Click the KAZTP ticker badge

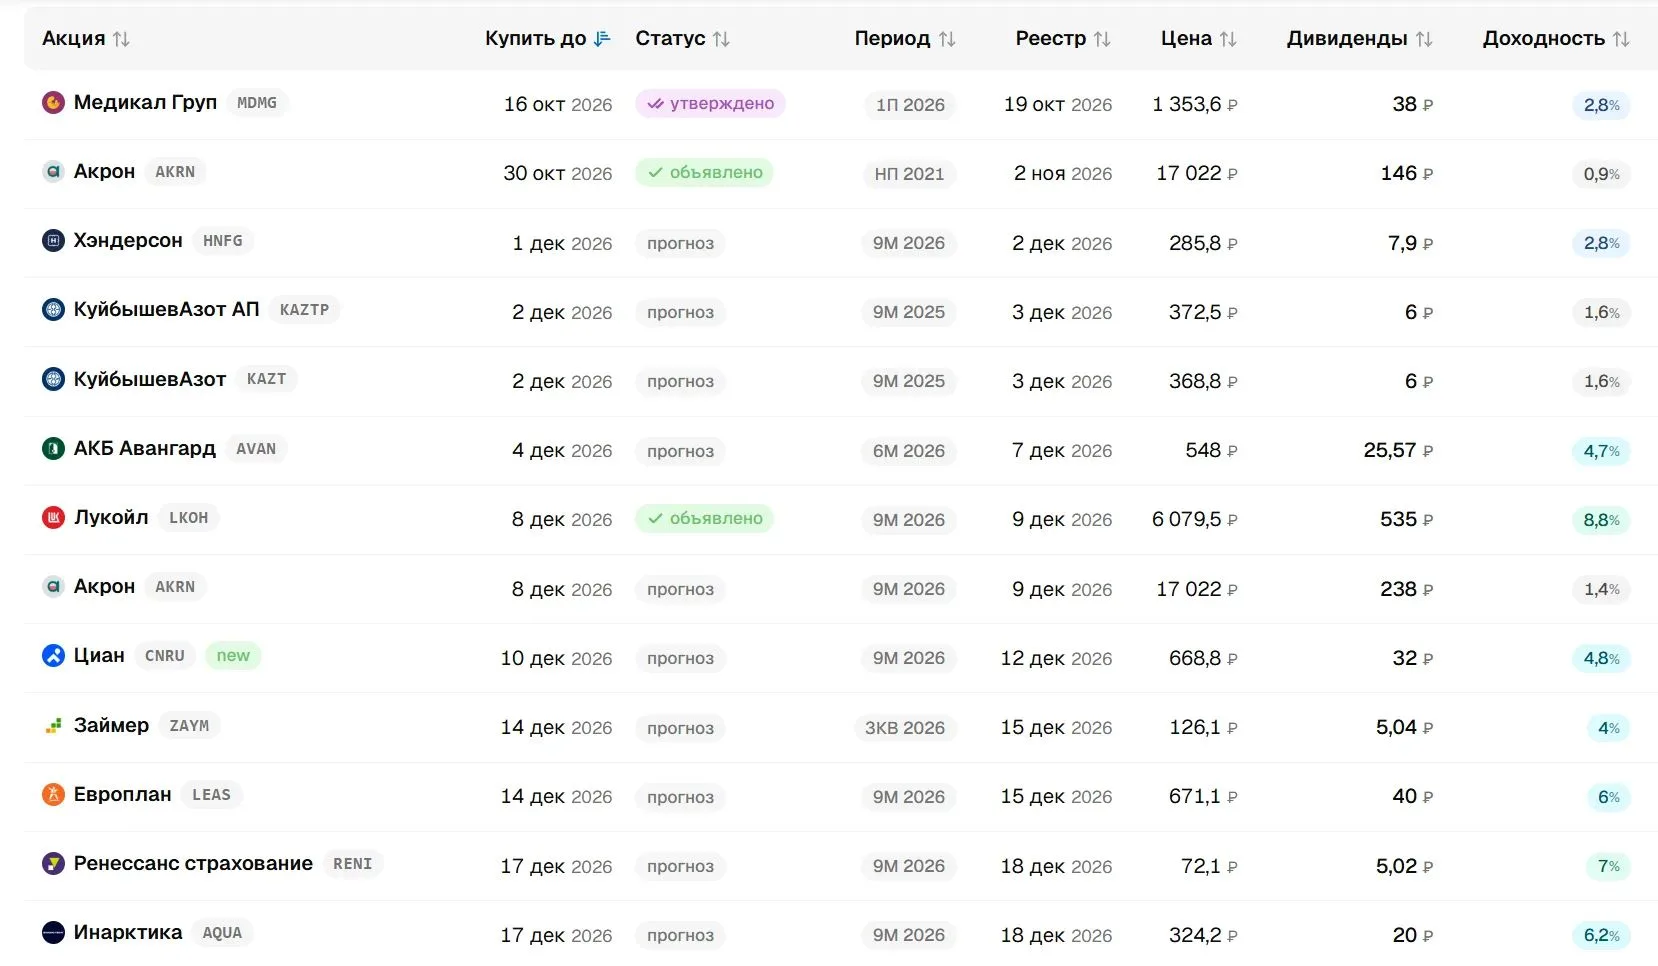(305, 309)
